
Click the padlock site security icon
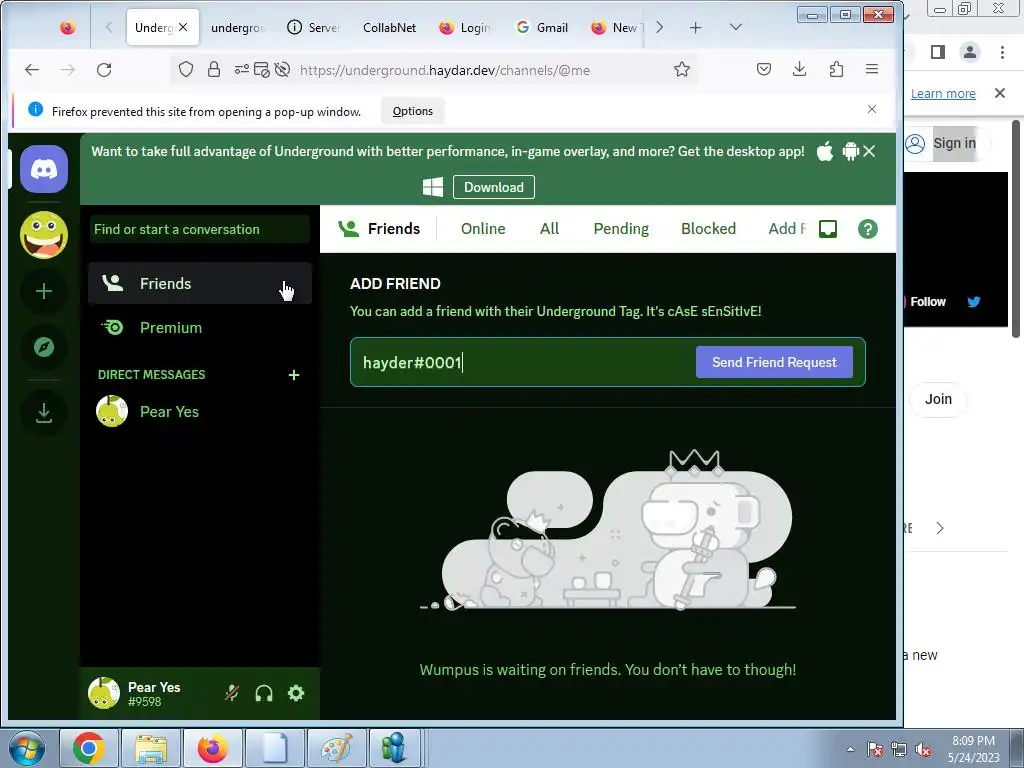pos(214,69)
